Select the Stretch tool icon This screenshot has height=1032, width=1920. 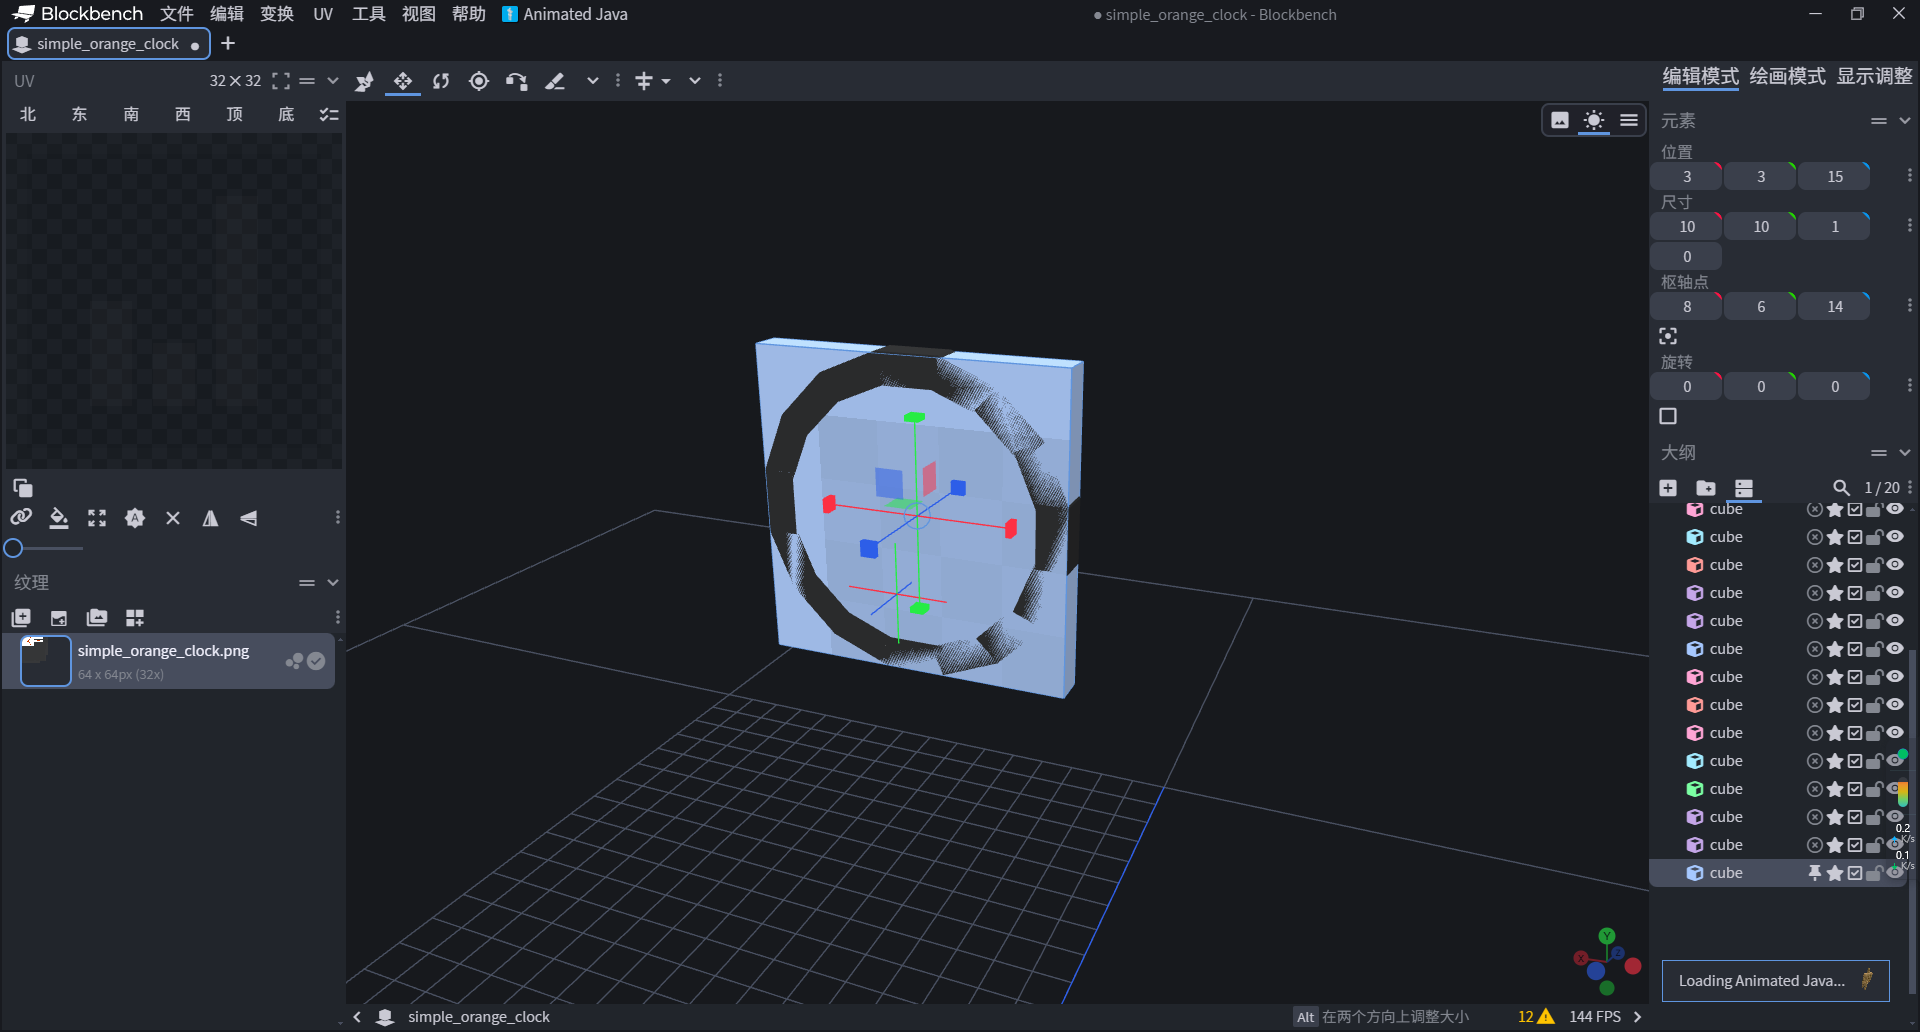point(555,81)
